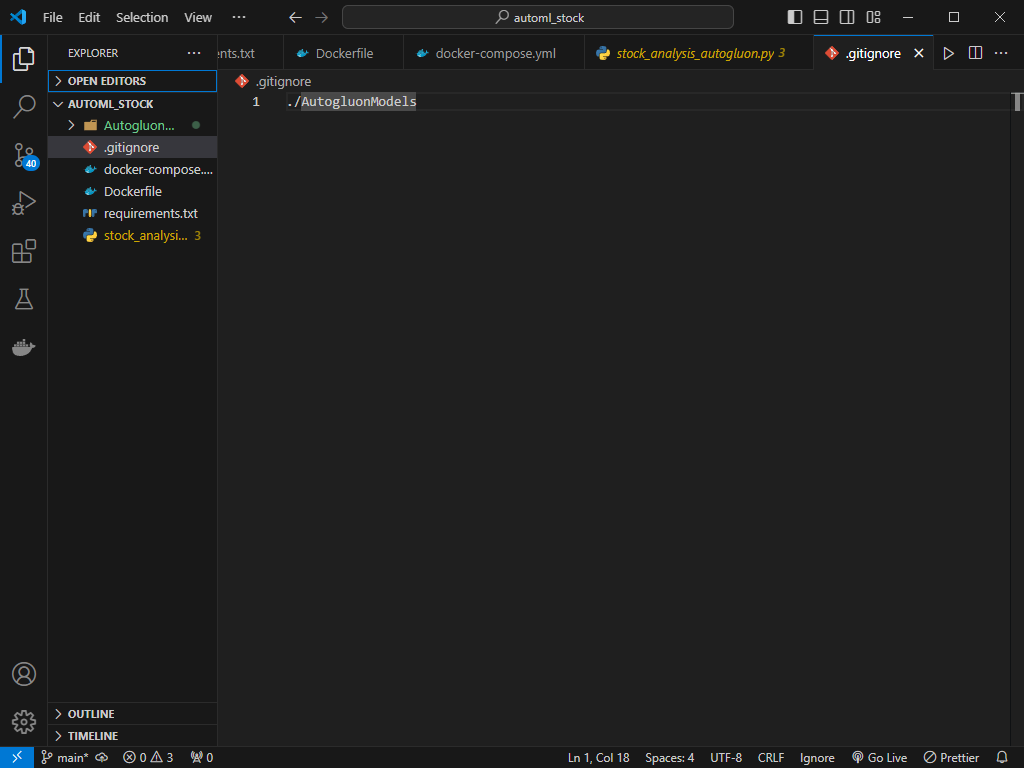Open the Explorer view in activity bar

(x=24, y=59)
